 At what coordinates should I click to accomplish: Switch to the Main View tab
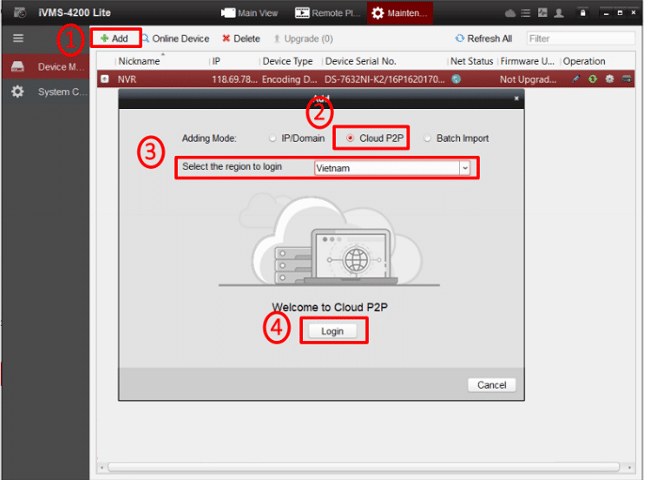[250, 13]
